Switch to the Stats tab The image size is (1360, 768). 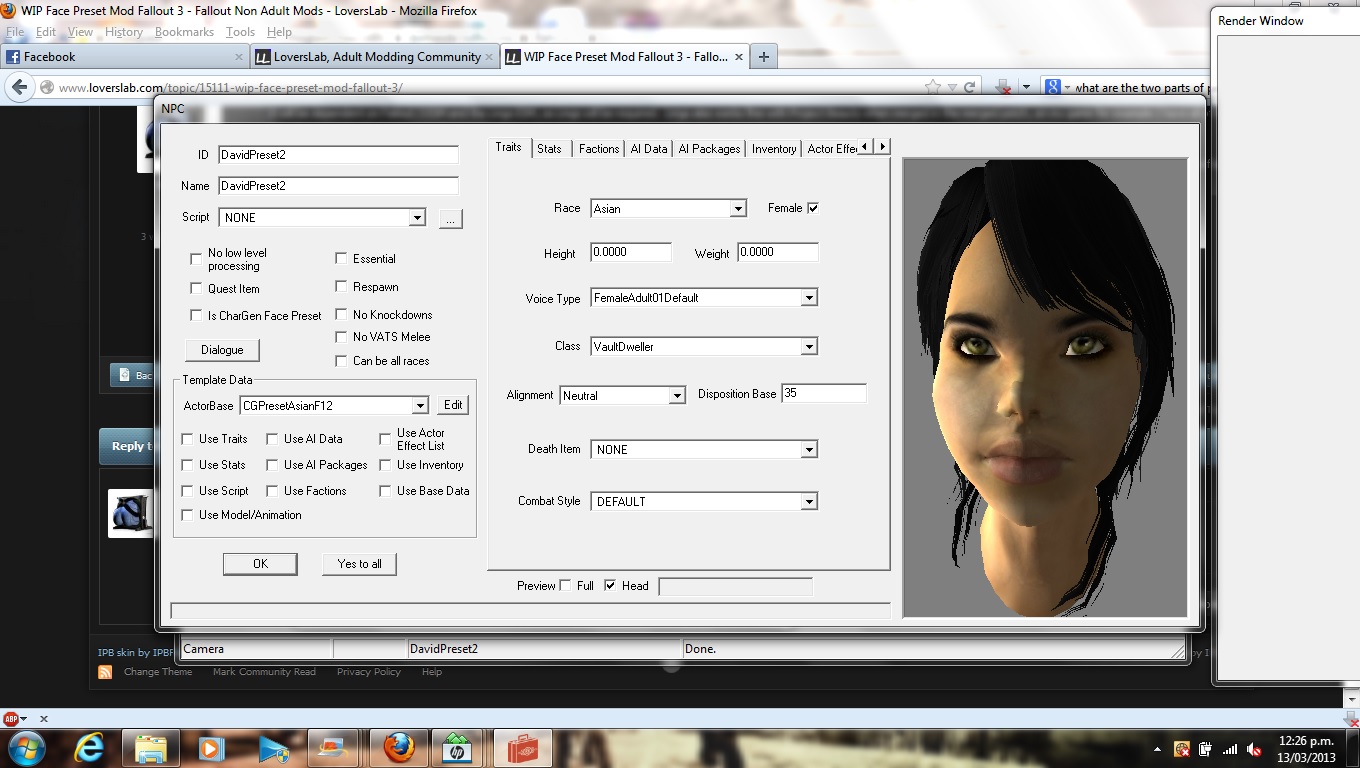(549, 149)
